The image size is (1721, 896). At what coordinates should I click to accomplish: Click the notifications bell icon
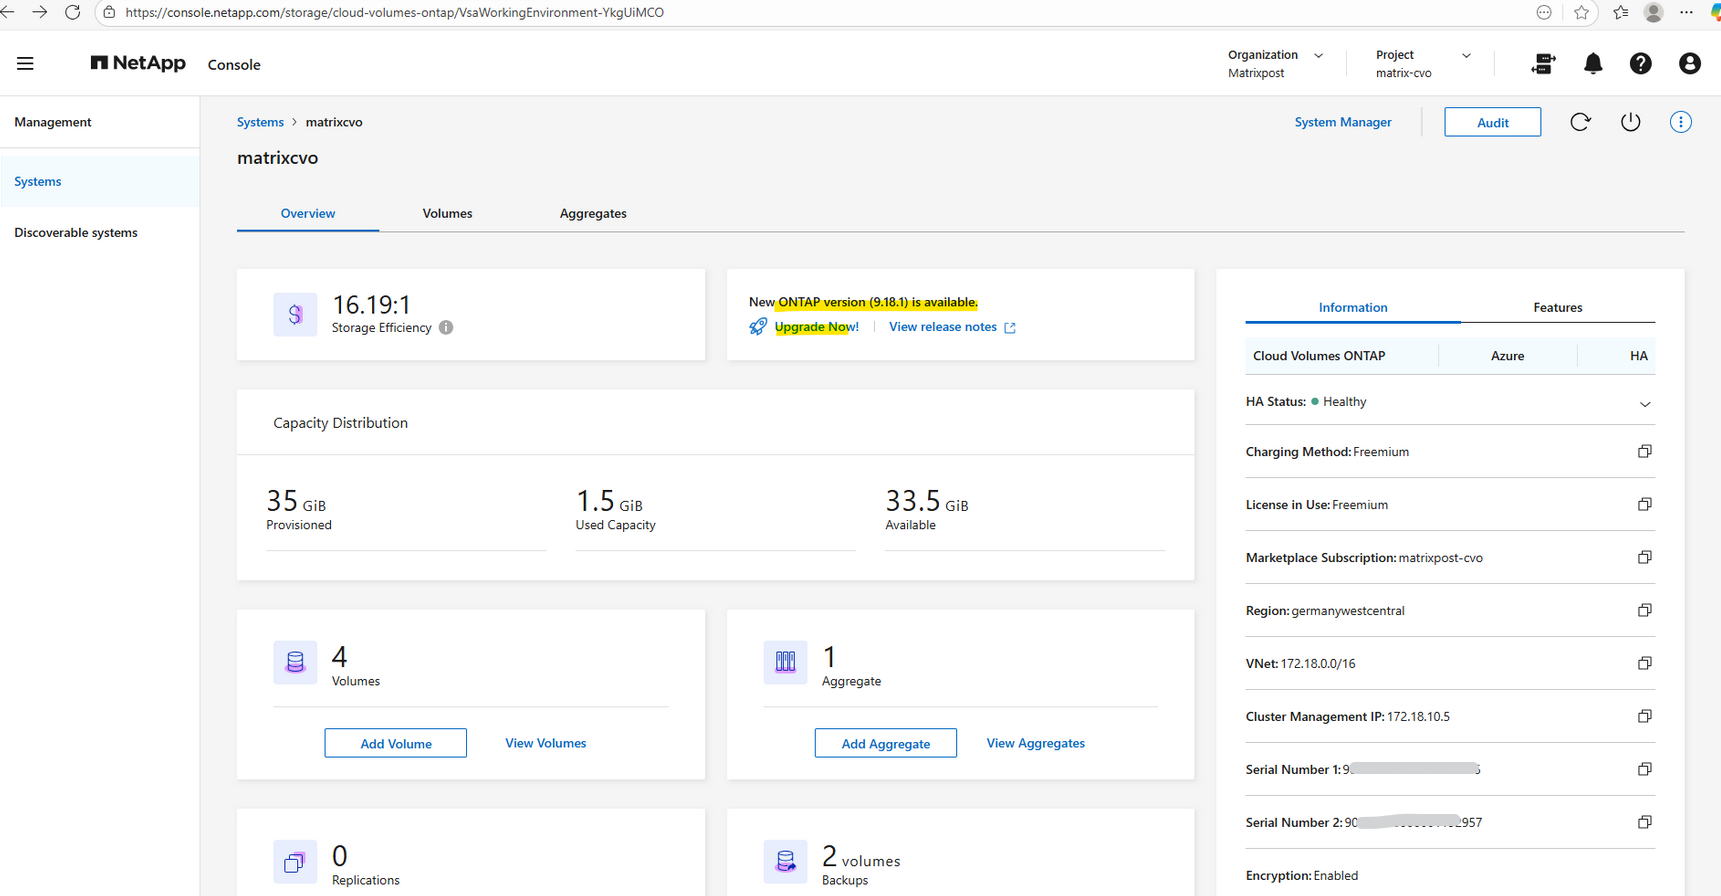tap(1592, 64)
